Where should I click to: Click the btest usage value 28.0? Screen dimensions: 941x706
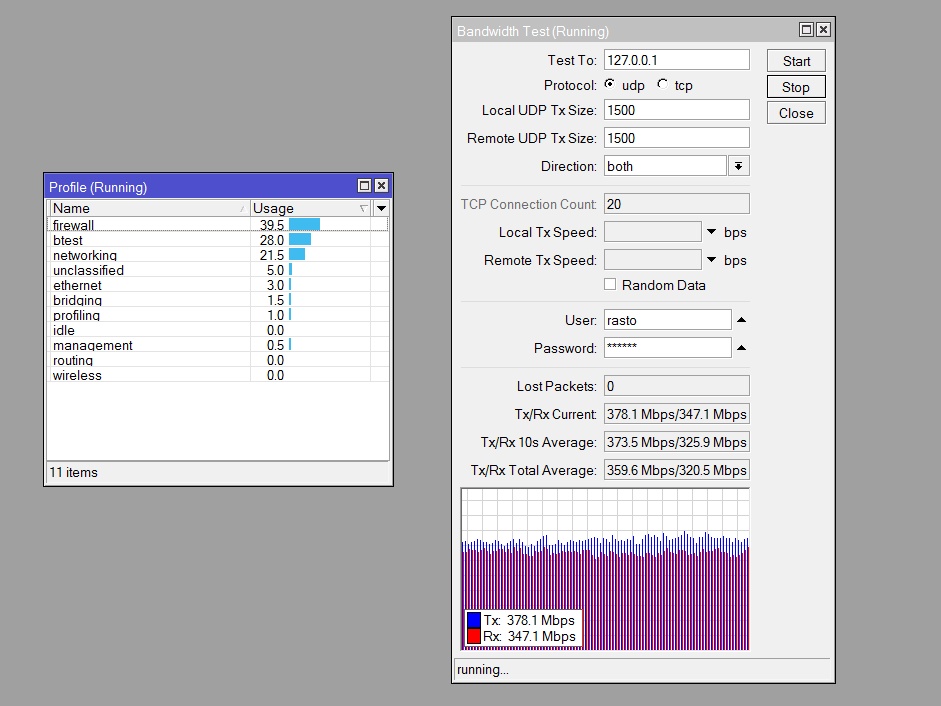(272, 240)
